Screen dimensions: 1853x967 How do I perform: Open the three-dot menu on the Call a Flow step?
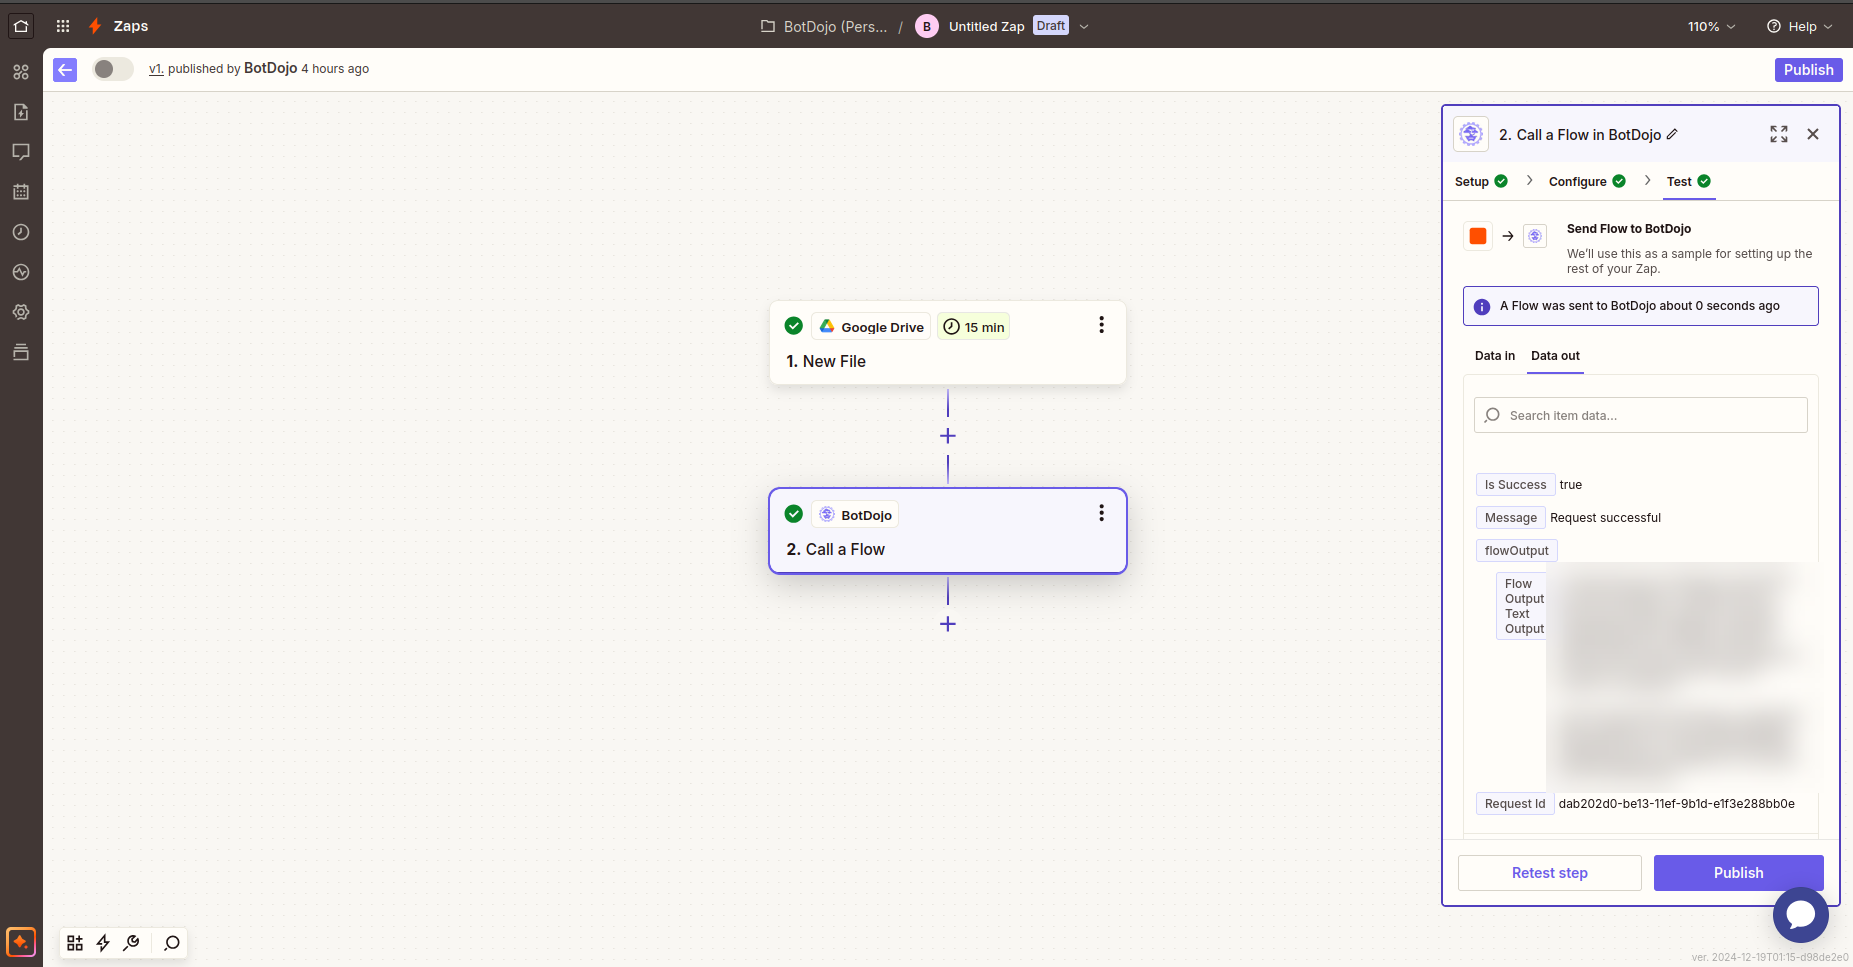1101,513
